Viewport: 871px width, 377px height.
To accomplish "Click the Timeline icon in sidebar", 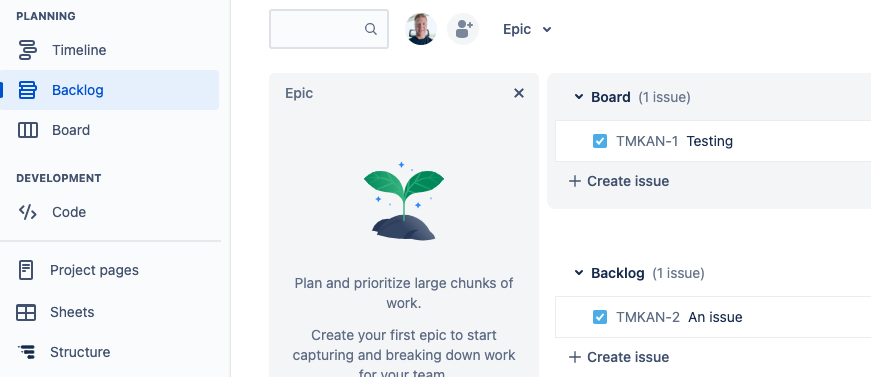I will [x=27, y=50].
